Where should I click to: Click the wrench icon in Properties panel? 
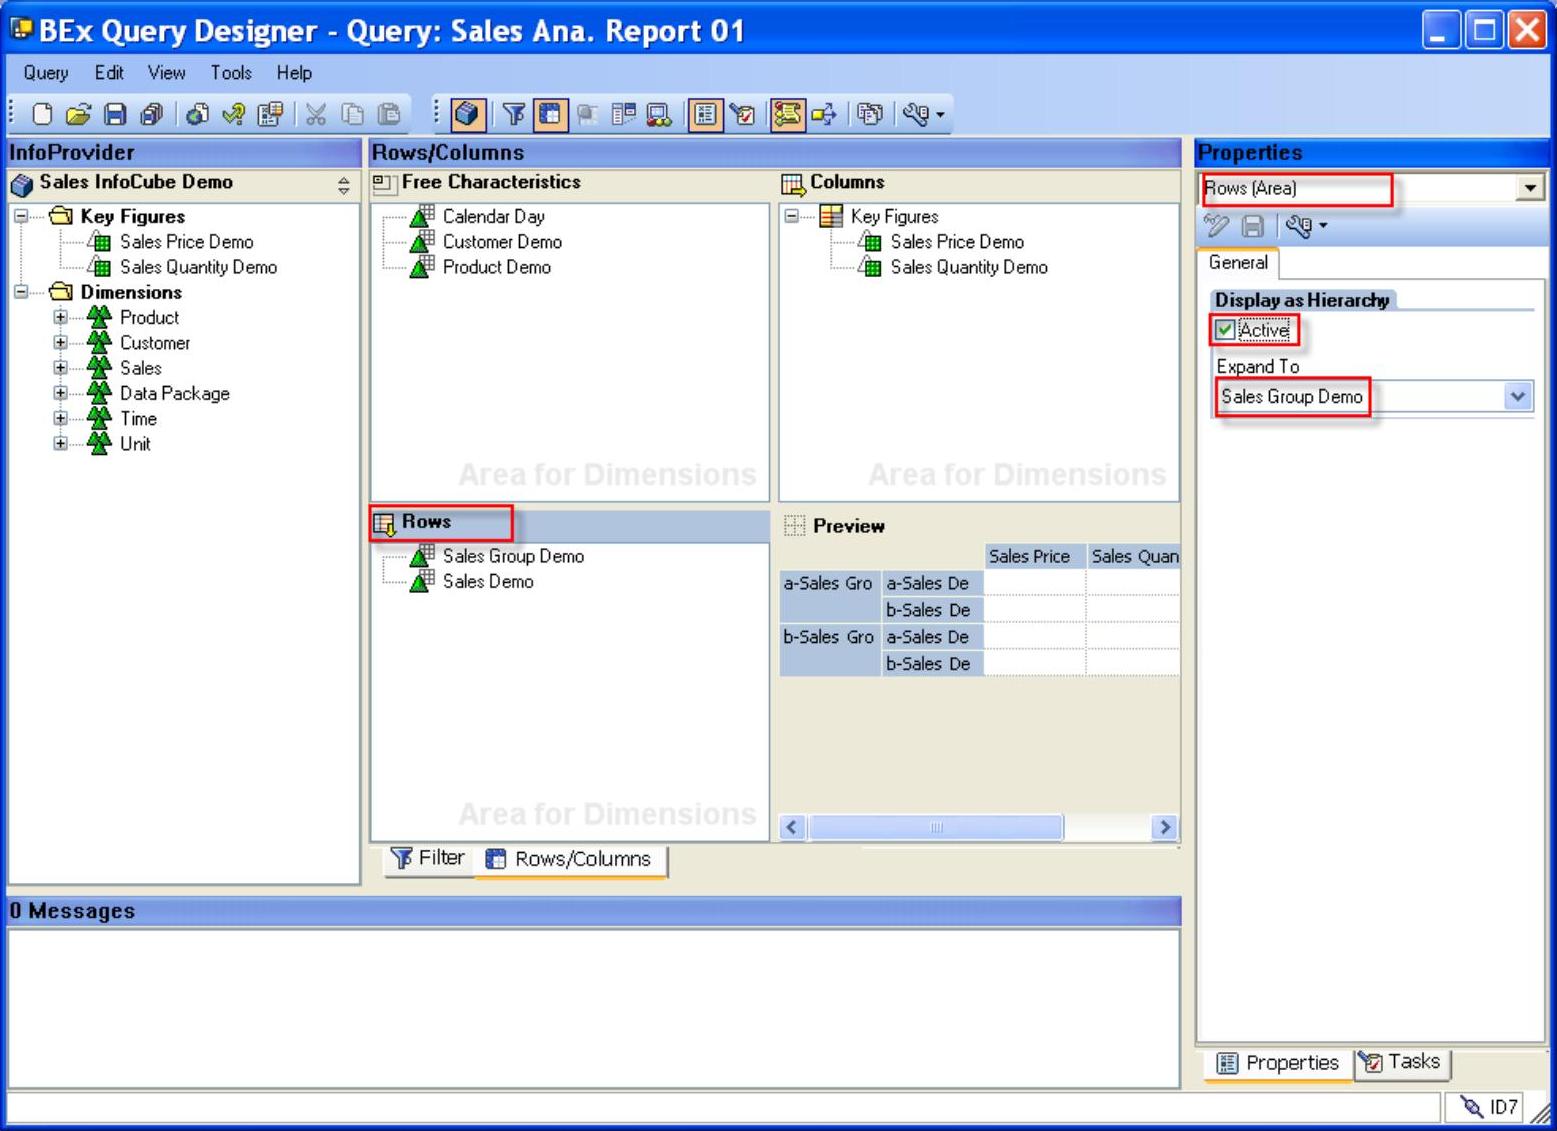(x=1300, y=226)
